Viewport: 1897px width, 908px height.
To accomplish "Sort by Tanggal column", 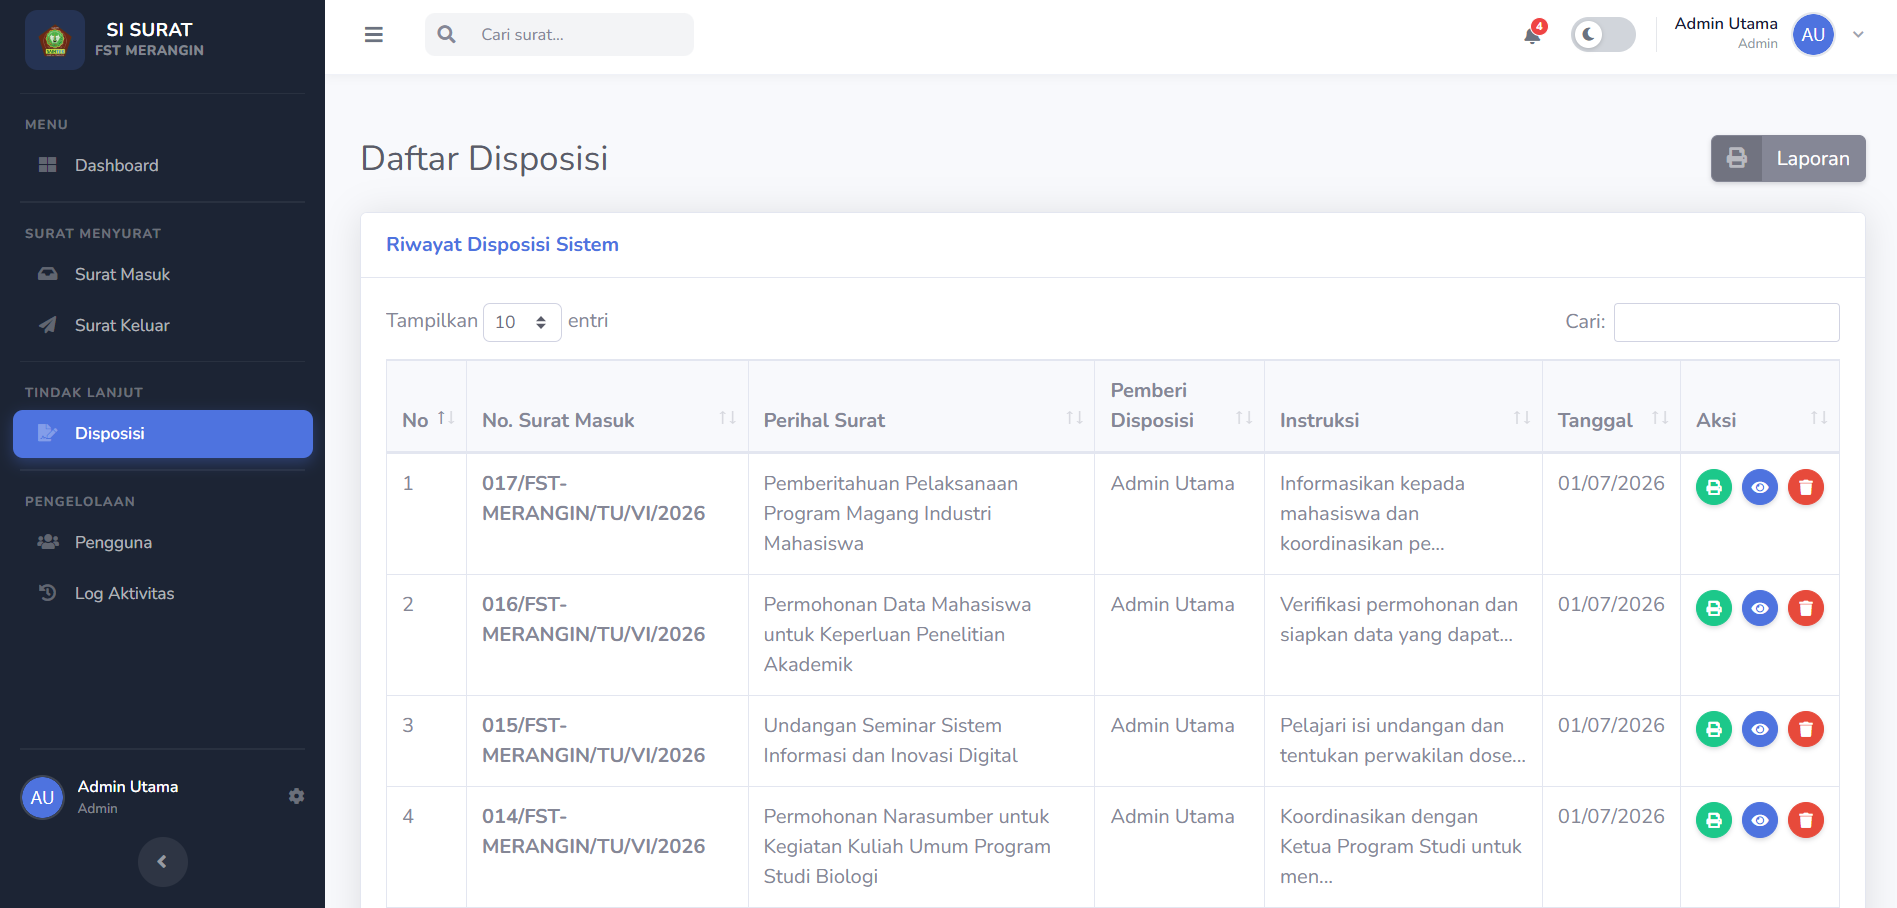I will [1611, 407].
